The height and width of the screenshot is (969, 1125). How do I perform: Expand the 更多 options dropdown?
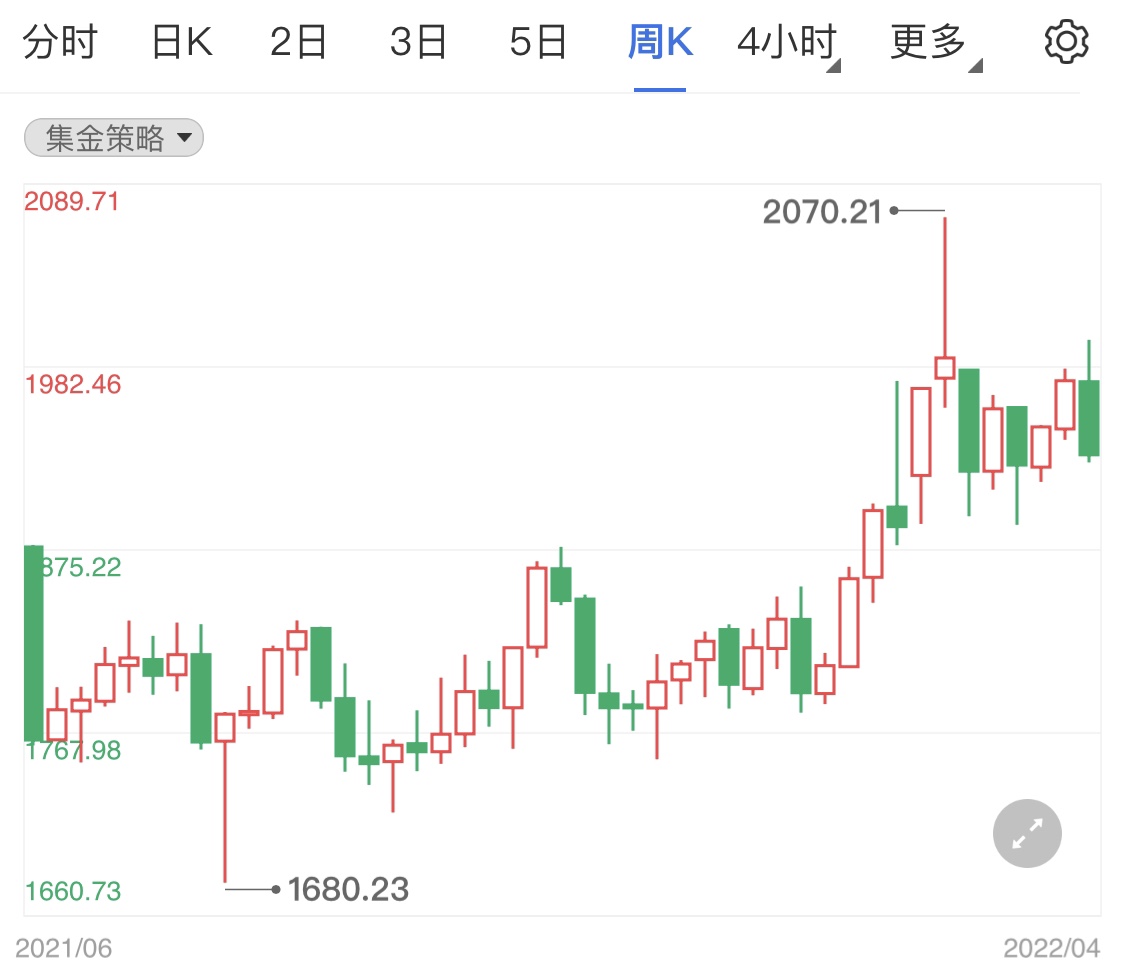932,43
